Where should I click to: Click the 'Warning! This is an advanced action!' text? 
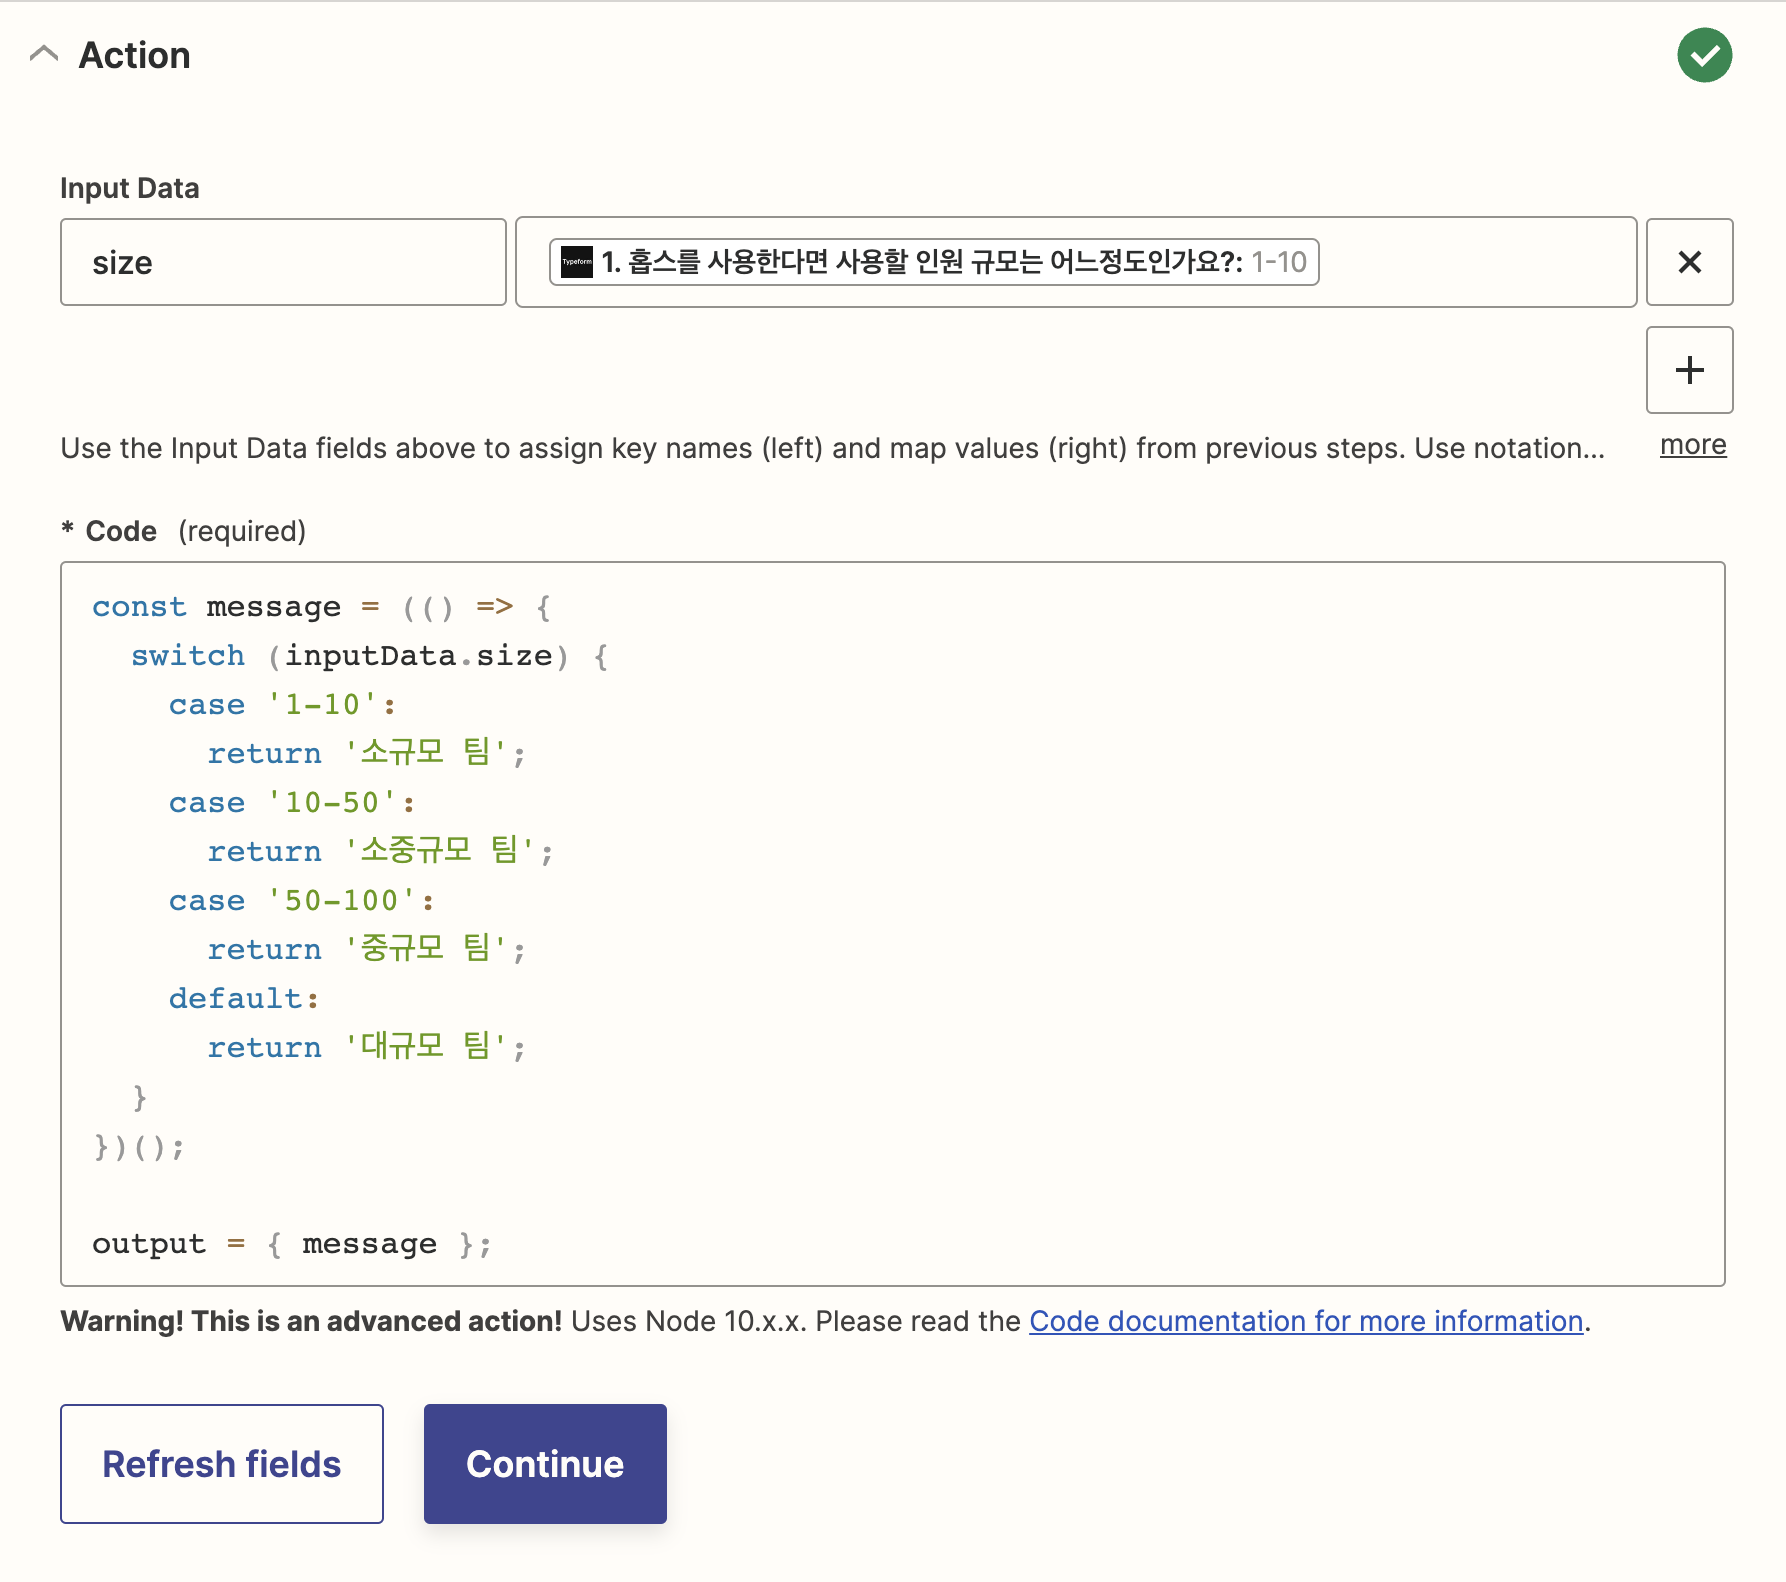point(311,1321)
